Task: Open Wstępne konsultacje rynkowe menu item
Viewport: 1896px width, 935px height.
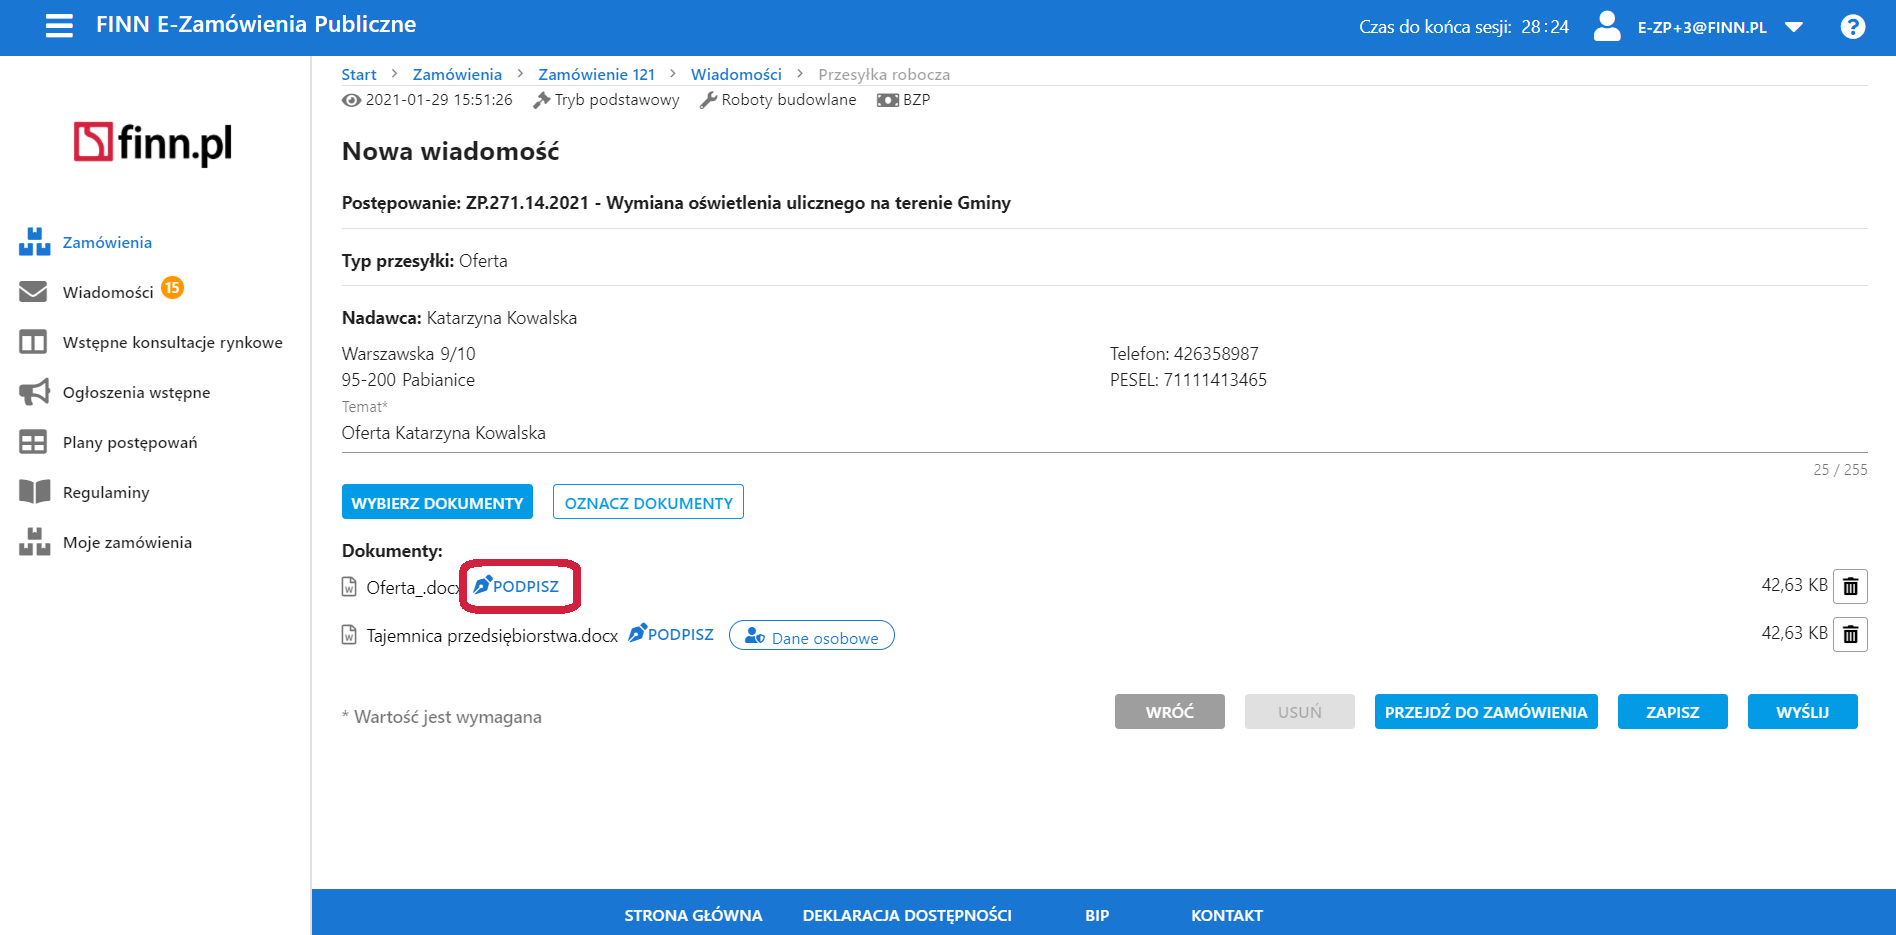Action: [x=173, y=342]
